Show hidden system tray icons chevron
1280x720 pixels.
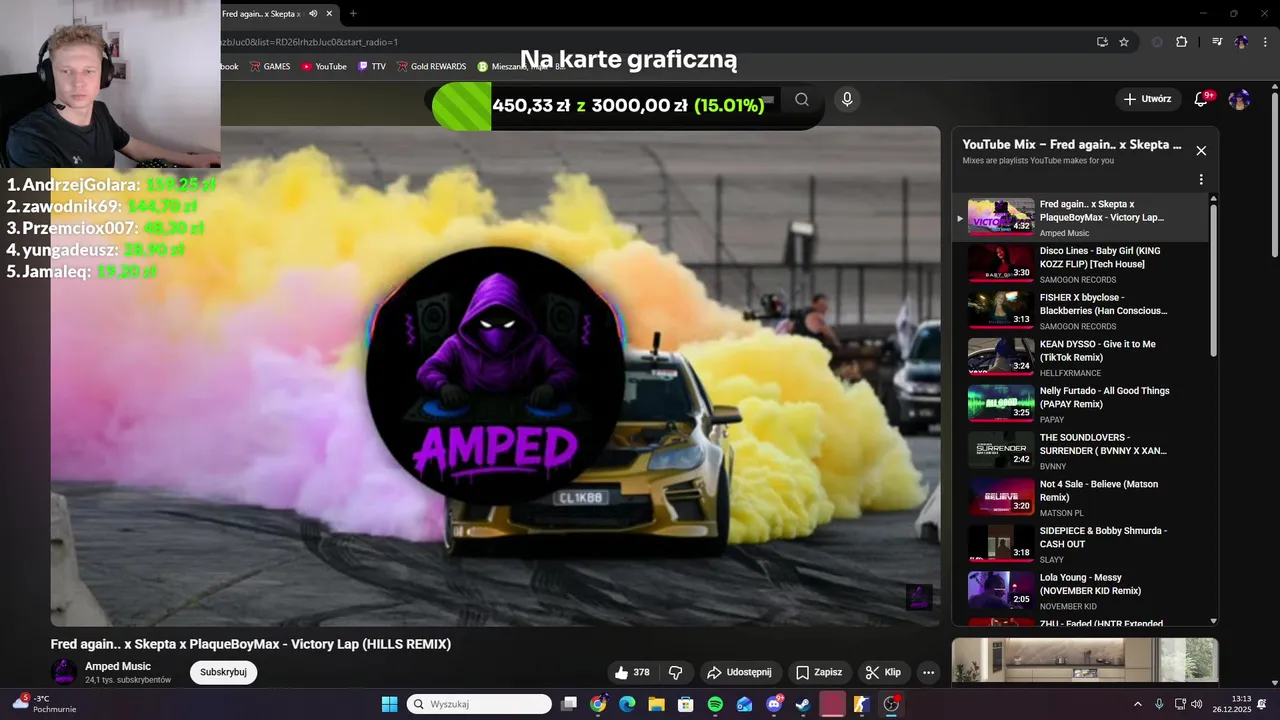click(x=1137, y=704)
